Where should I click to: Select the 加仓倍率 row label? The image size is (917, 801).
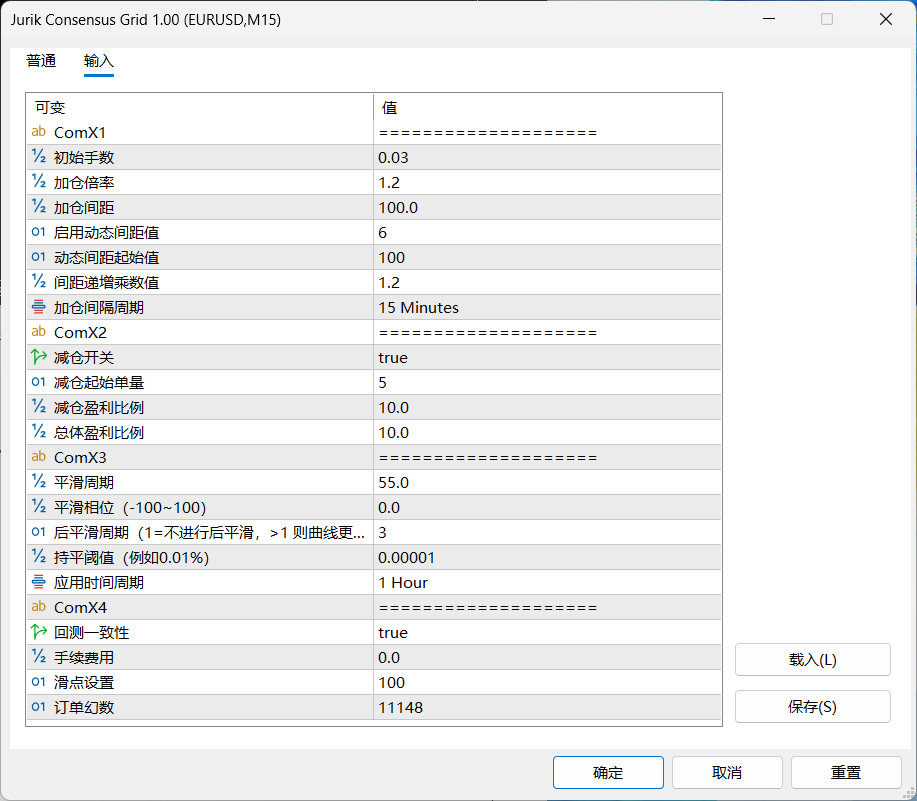coord(84,182)
